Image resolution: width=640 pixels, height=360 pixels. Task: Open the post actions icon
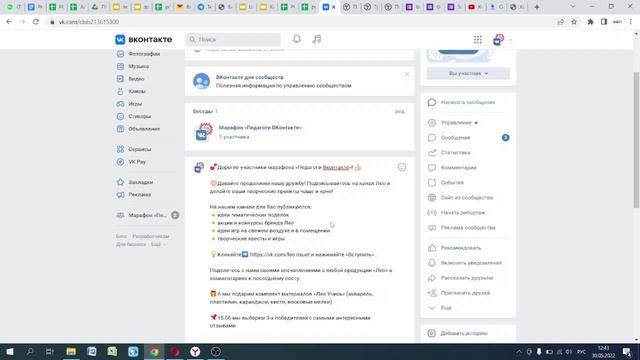tap(402, 167)
